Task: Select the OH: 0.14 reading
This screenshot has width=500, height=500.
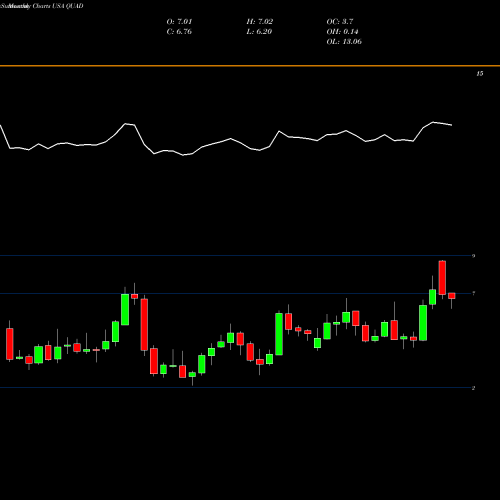Action: 342,32
